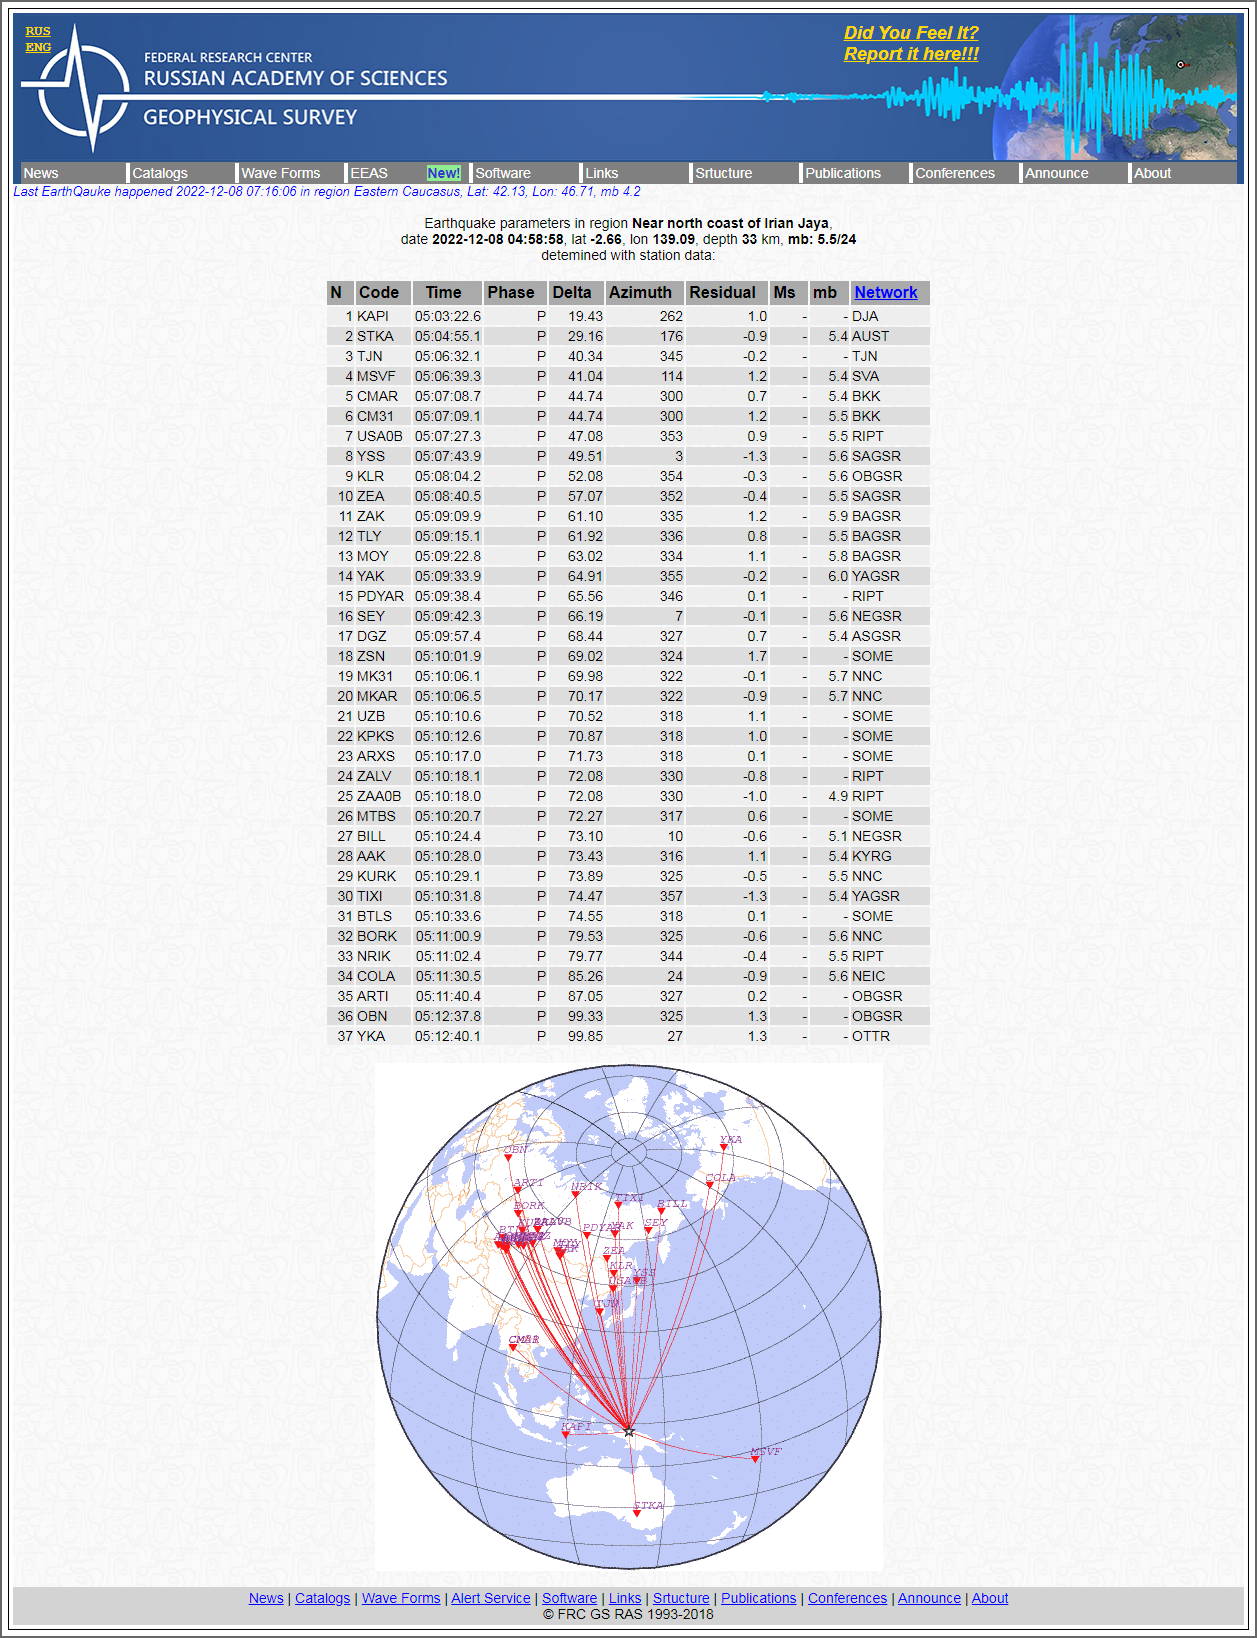Open the Srtucture menu item

pos(724,173)
